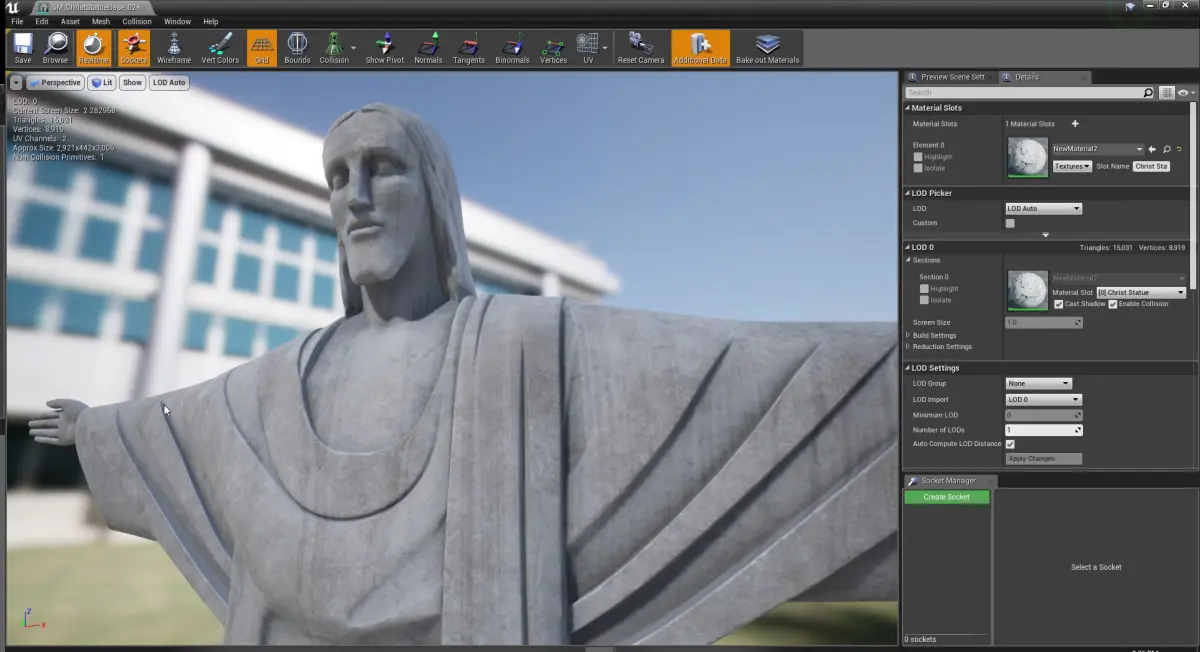Toggle the Custom LOD checkbox
Image resolution: width=1200 pixels, height=652 pixels.
click(x=1010, y=223)
